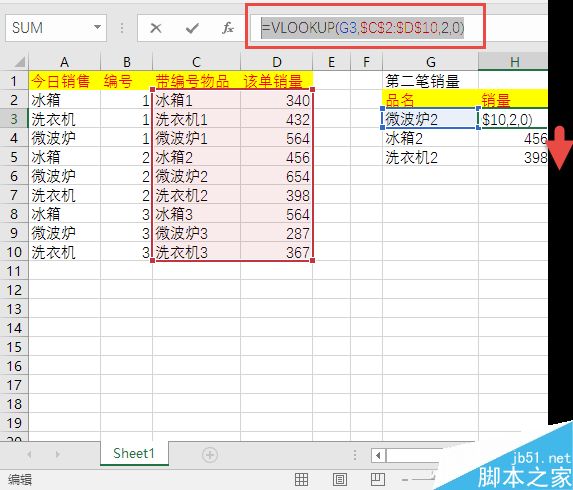Click cell H5 value 398

click(513, 157)
